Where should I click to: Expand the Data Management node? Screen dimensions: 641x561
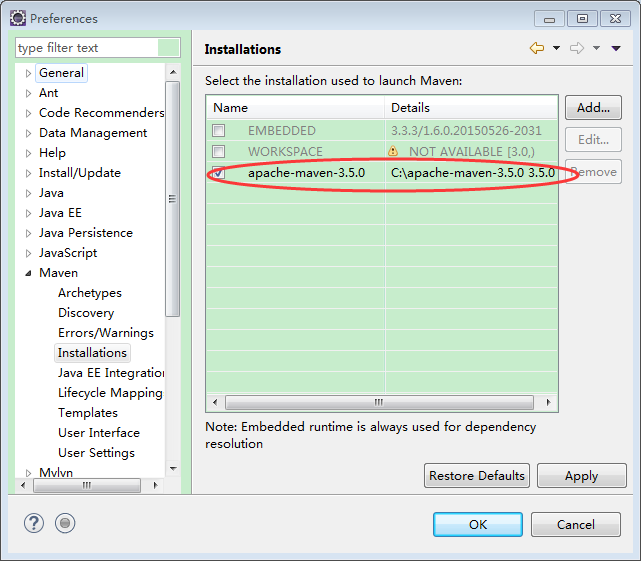28,133
